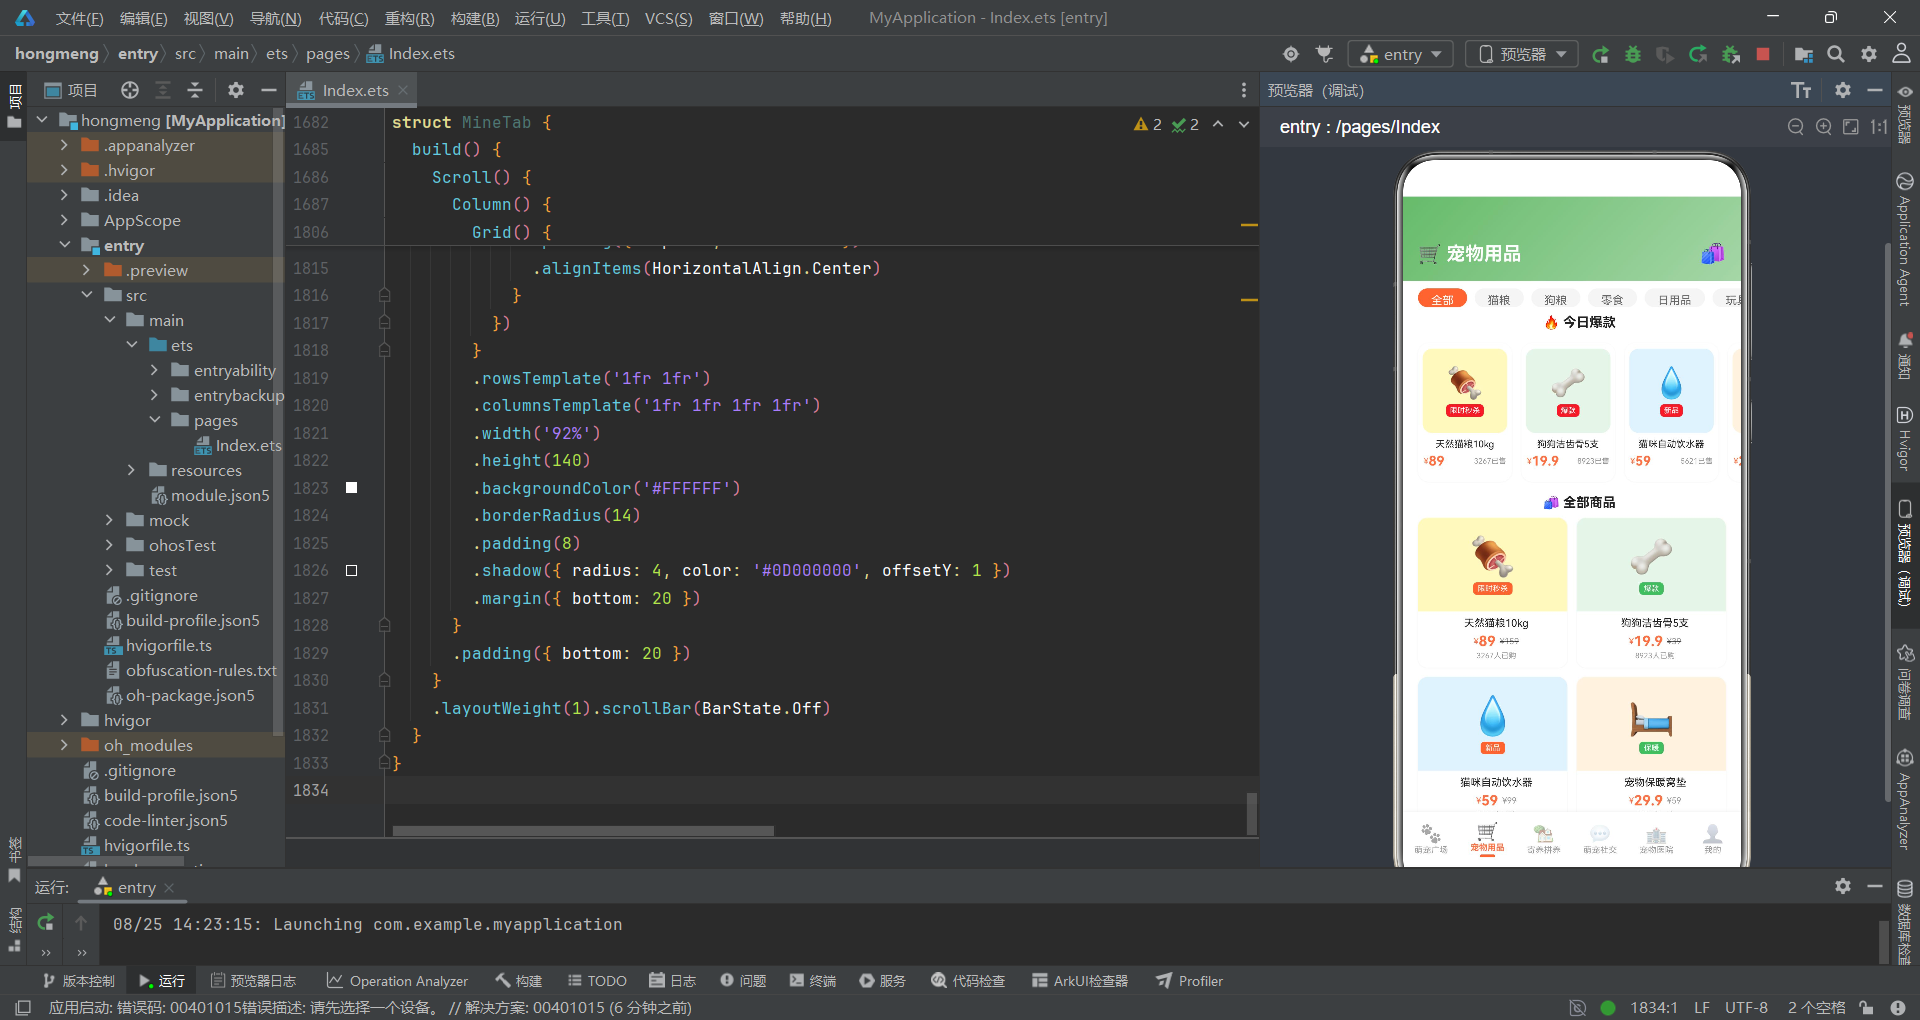Click the attach debugger bug icon

coord(1731,54)
